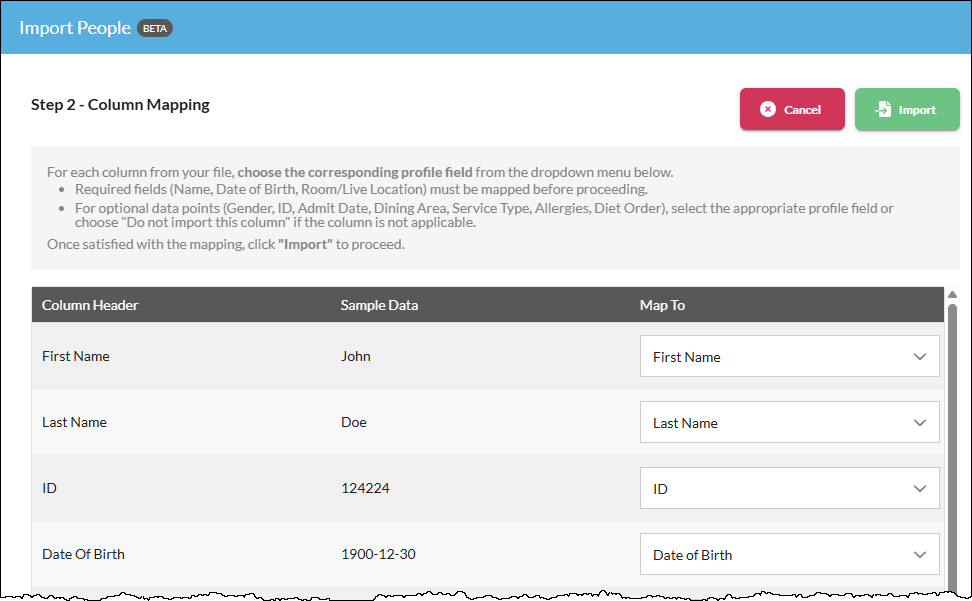972x601 pixels.
Task: Open the ID mapping dropdown
Action: (789, 488)
